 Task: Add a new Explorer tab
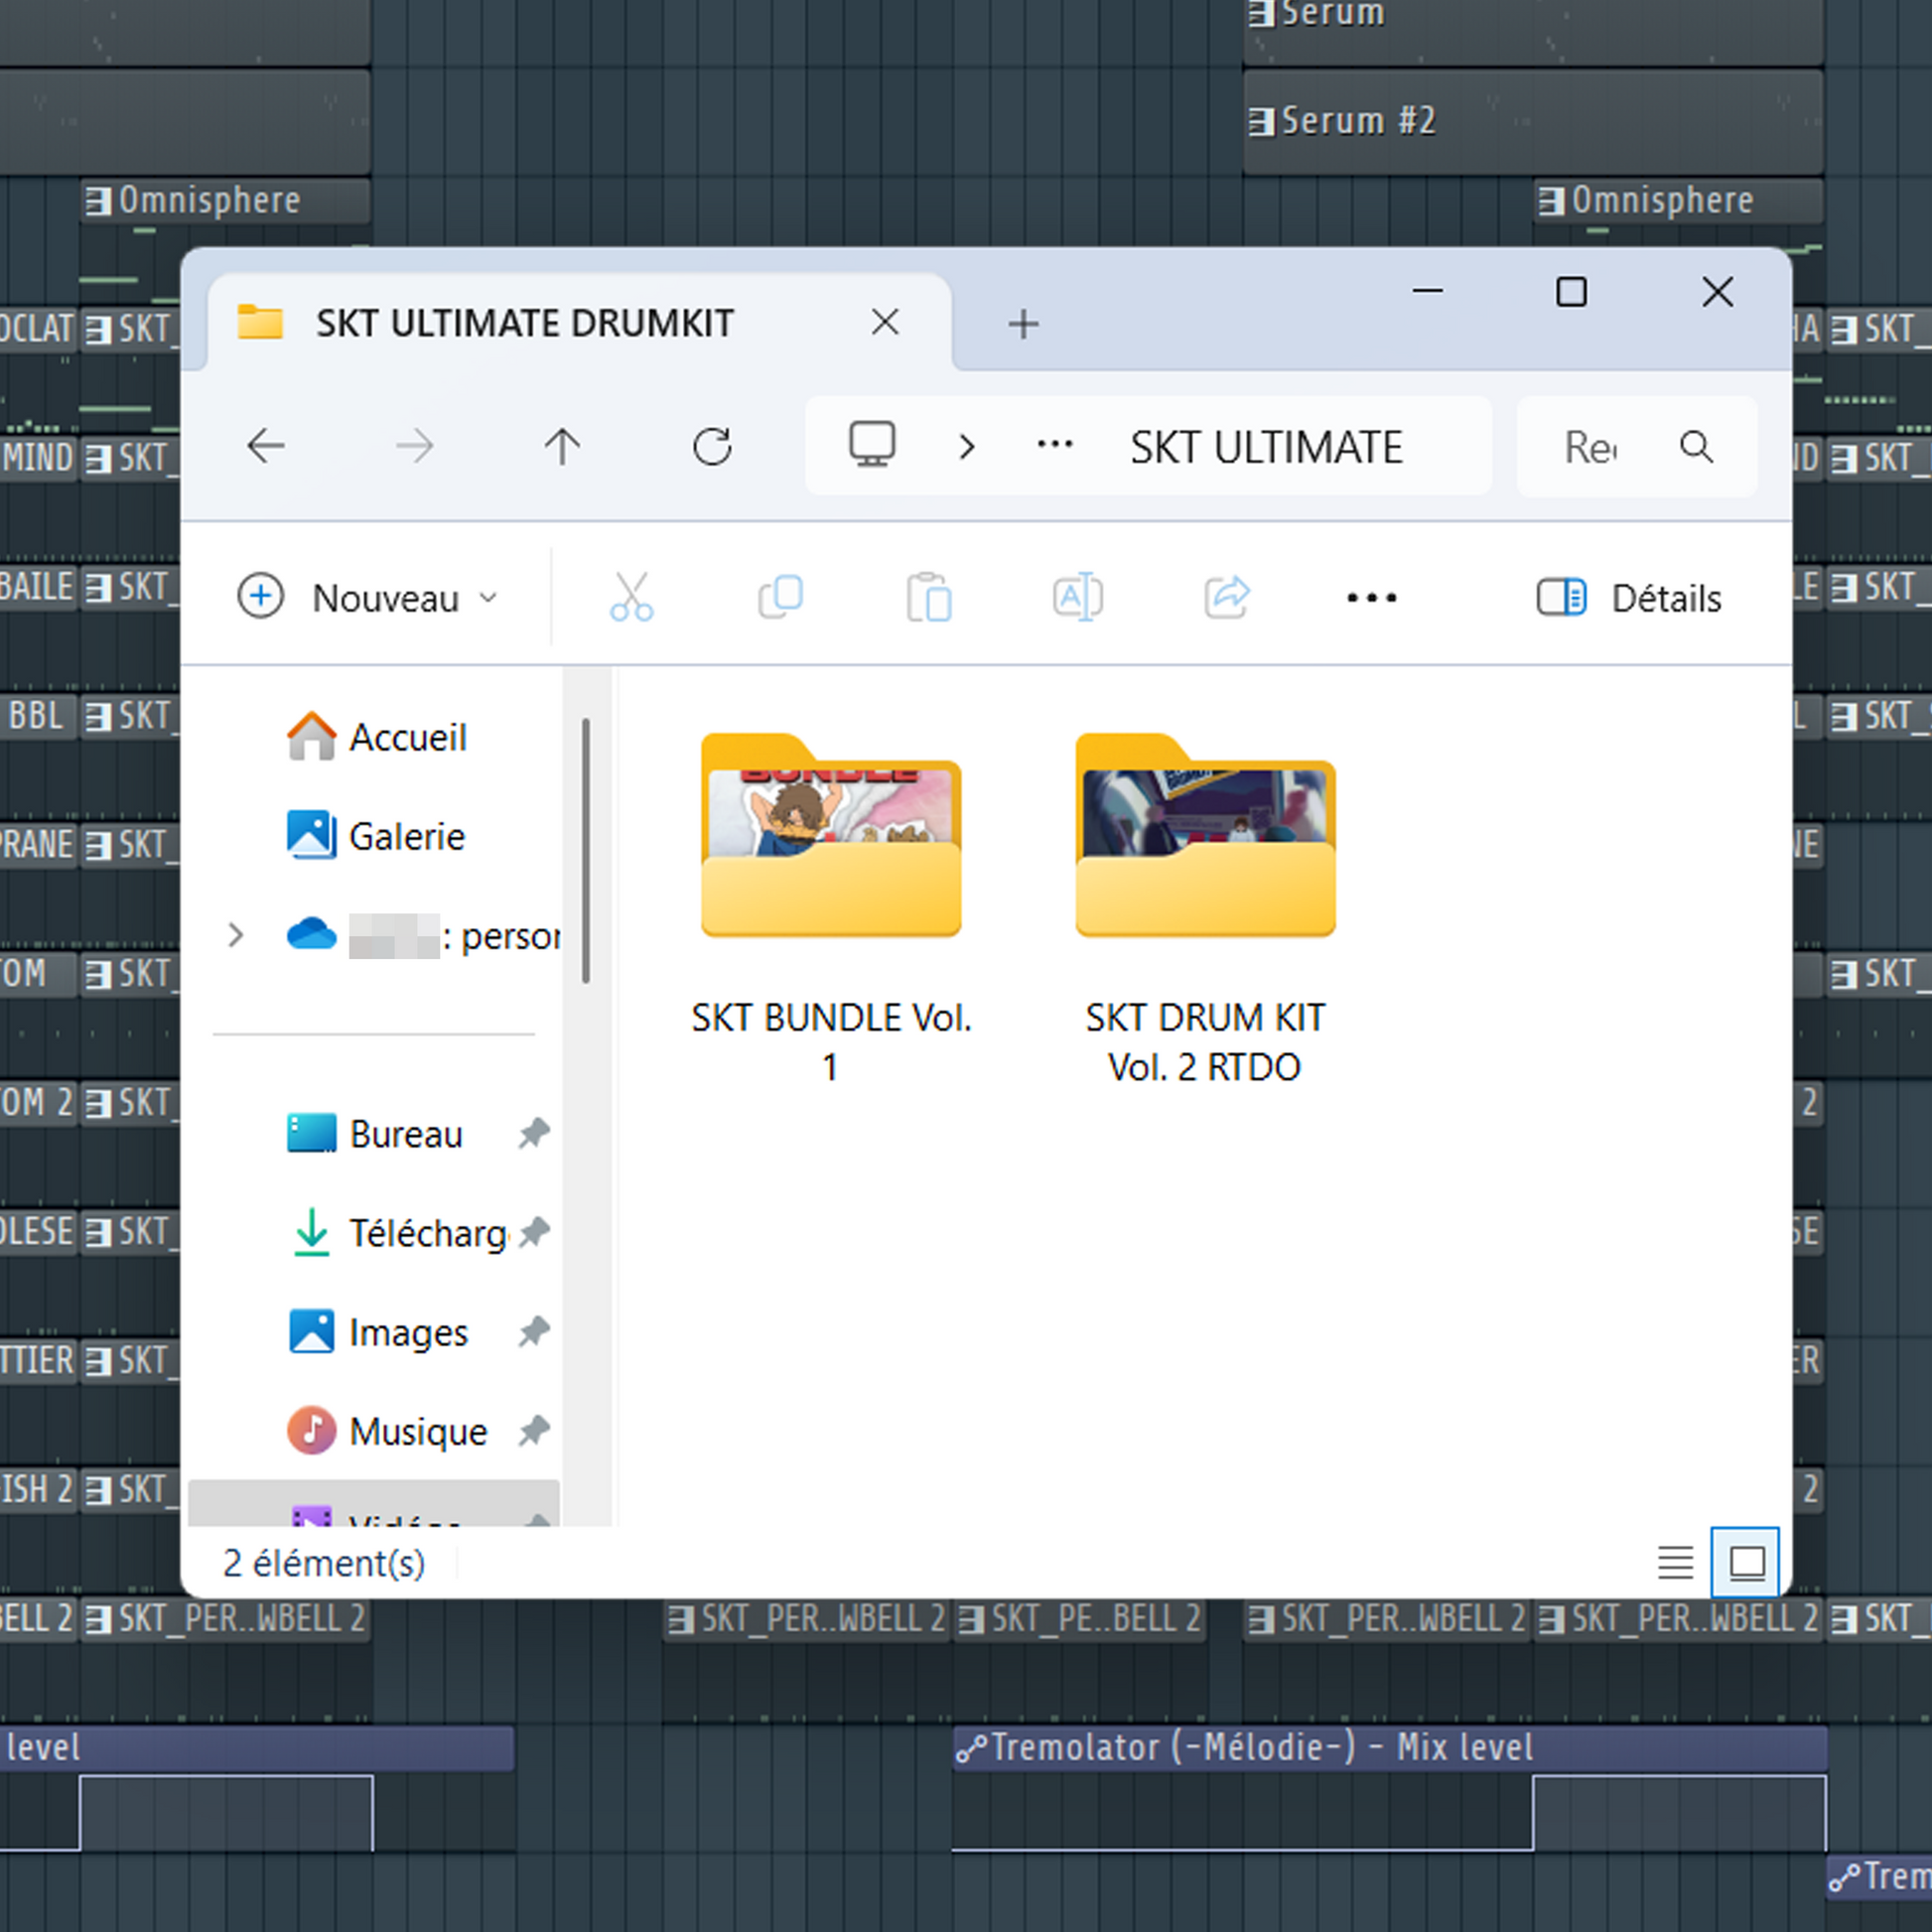click(x=1023, y=324)
